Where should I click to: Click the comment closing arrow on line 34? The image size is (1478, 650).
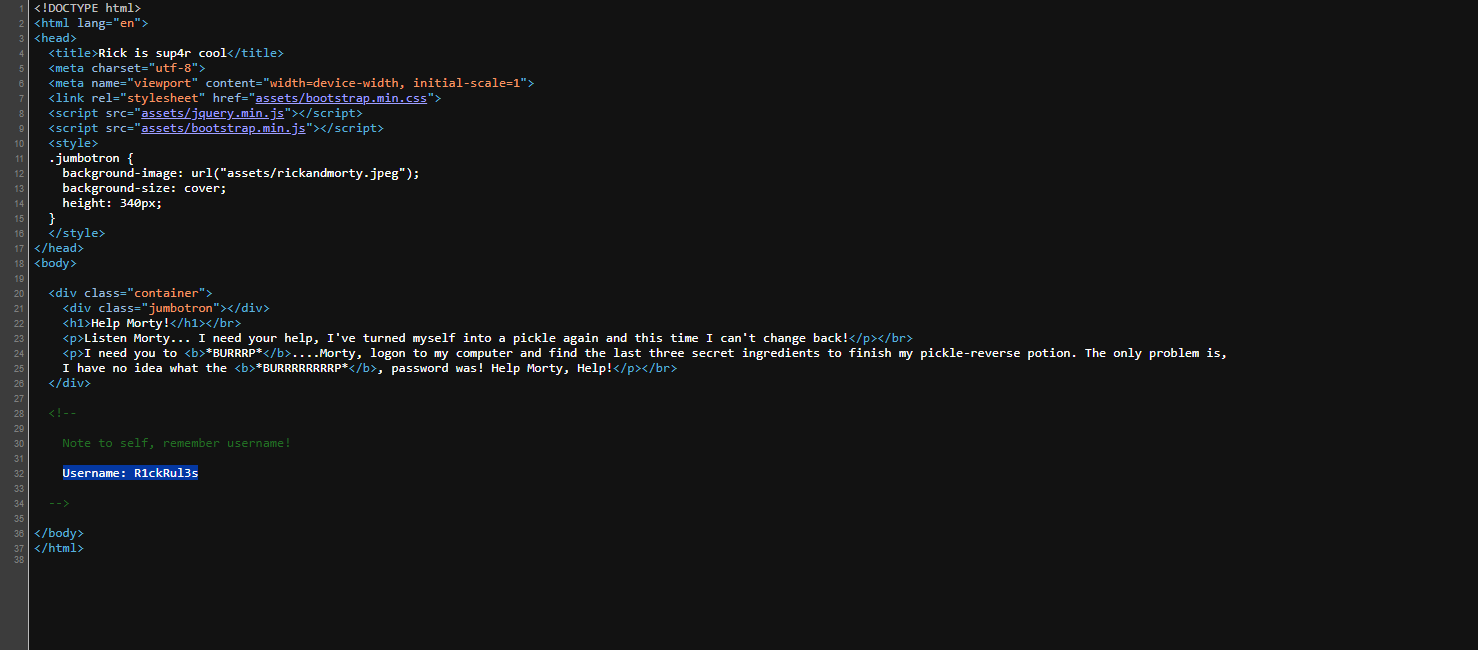click(59, 503)
